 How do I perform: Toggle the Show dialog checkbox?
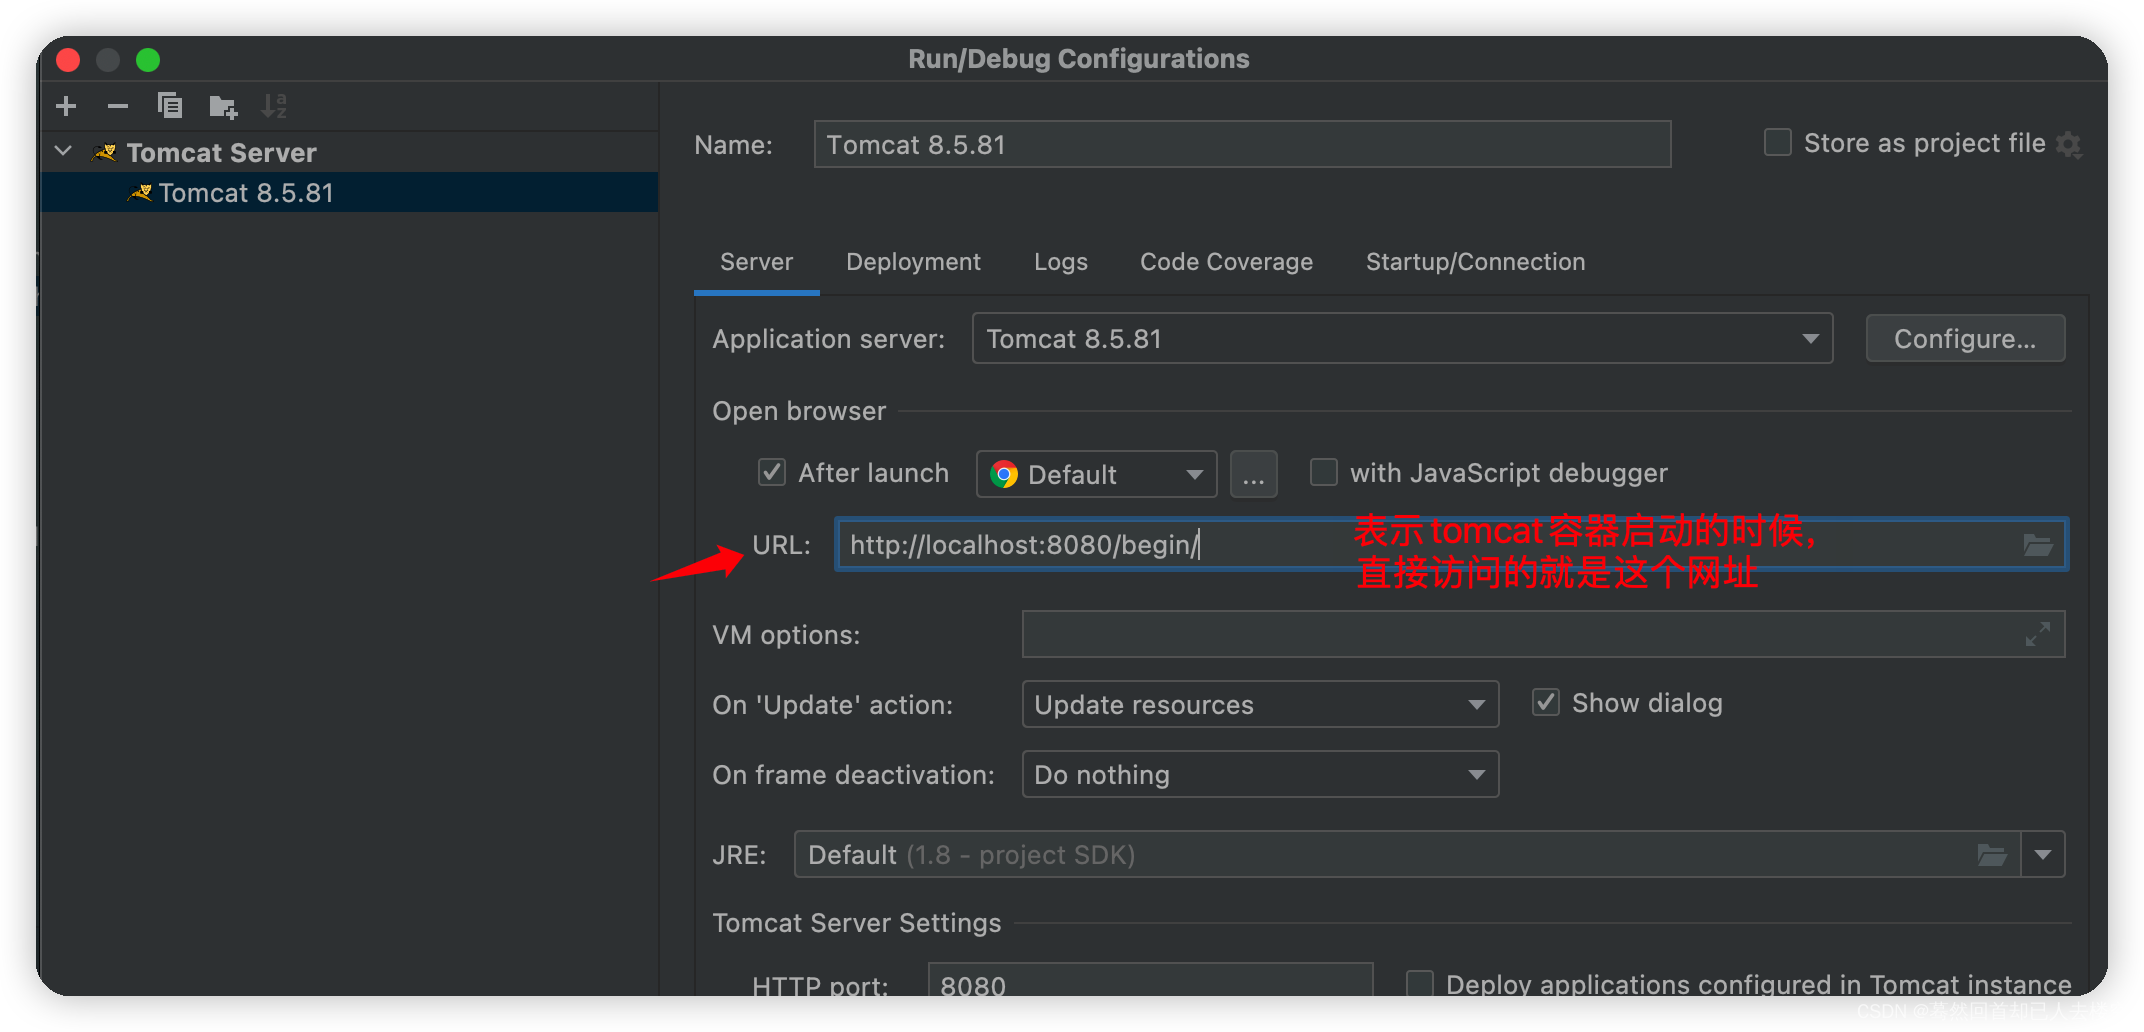pos(1545,702)
